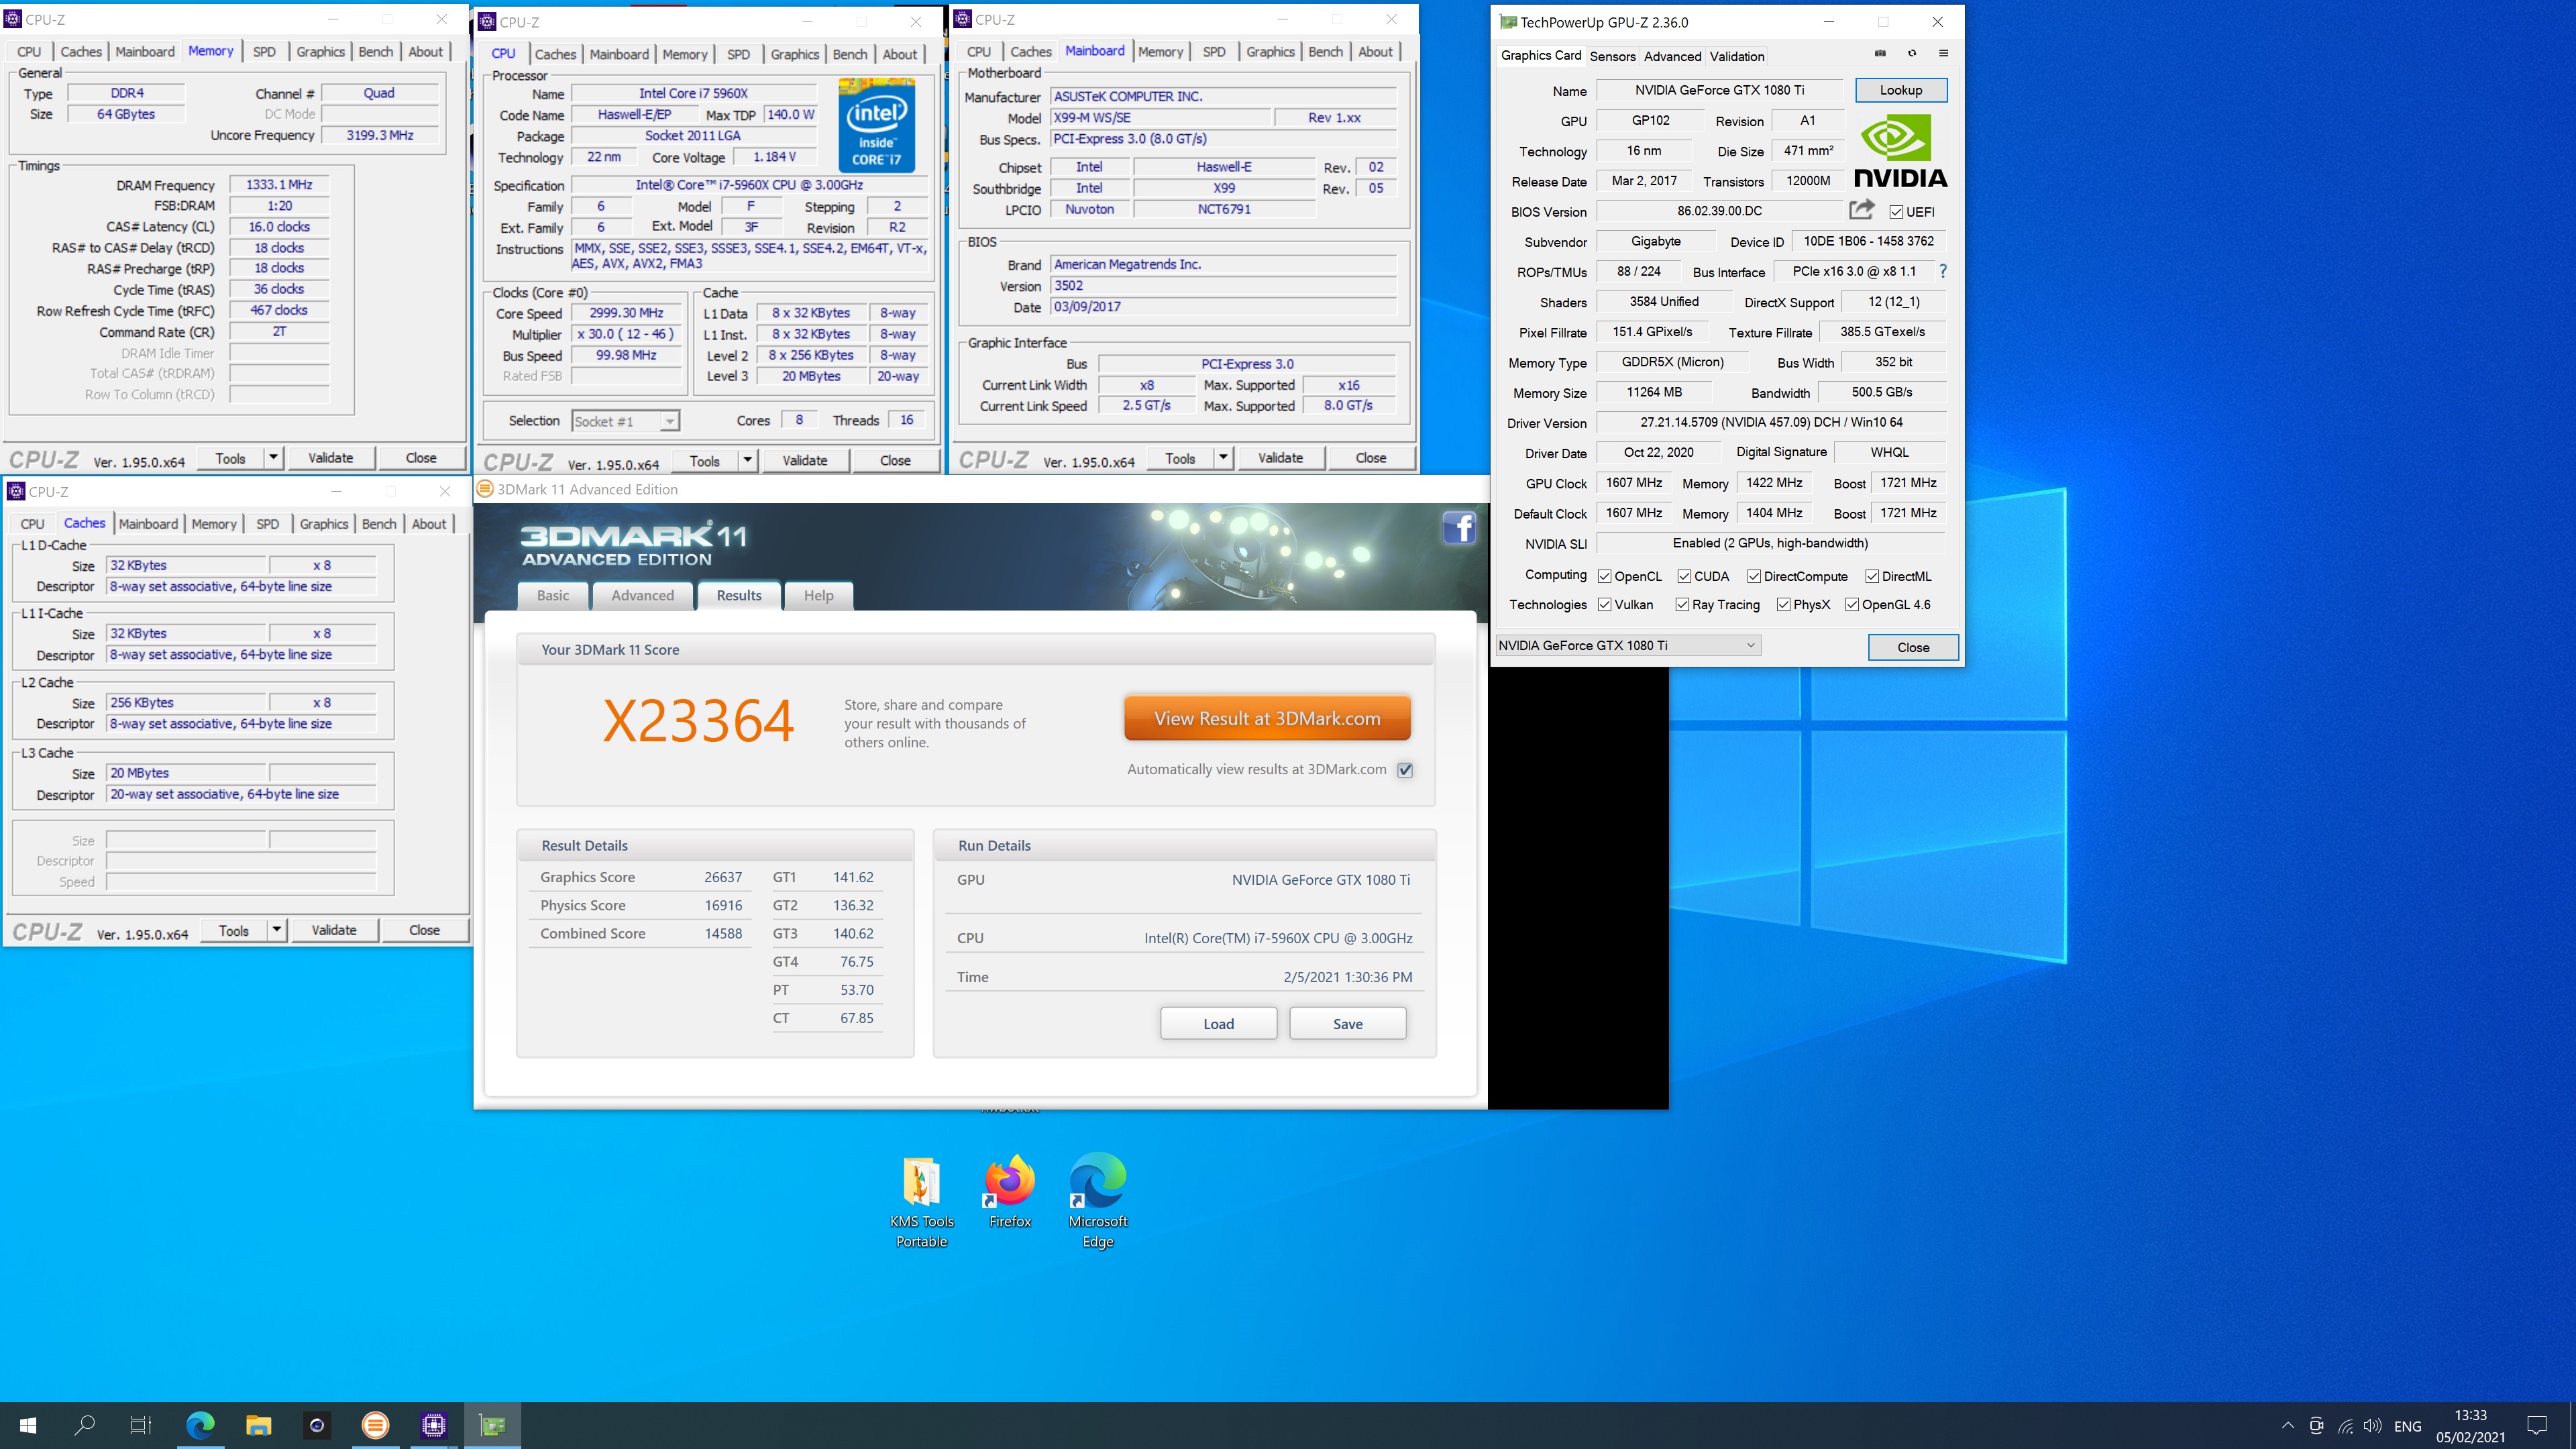Click the X23364 score value
The image size is (2576, 1449).
(x=698, y=720)
